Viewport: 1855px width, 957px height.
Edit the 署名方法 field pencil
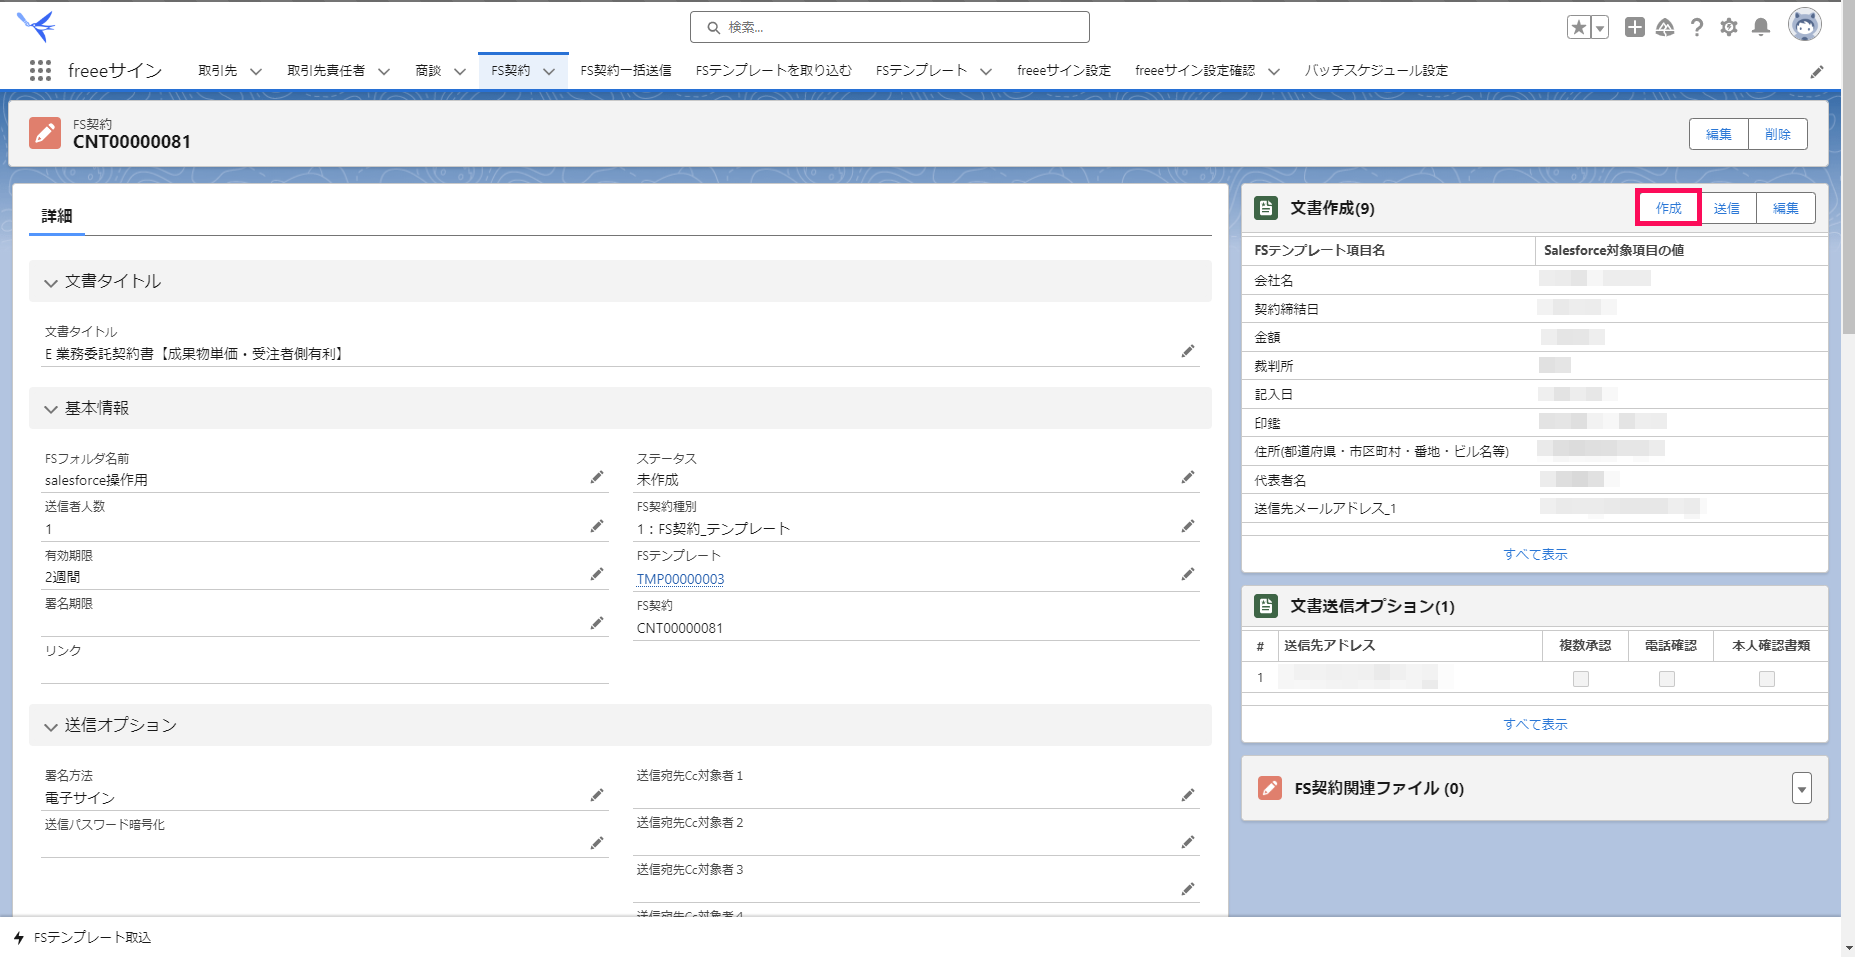(x=597, y=795)
